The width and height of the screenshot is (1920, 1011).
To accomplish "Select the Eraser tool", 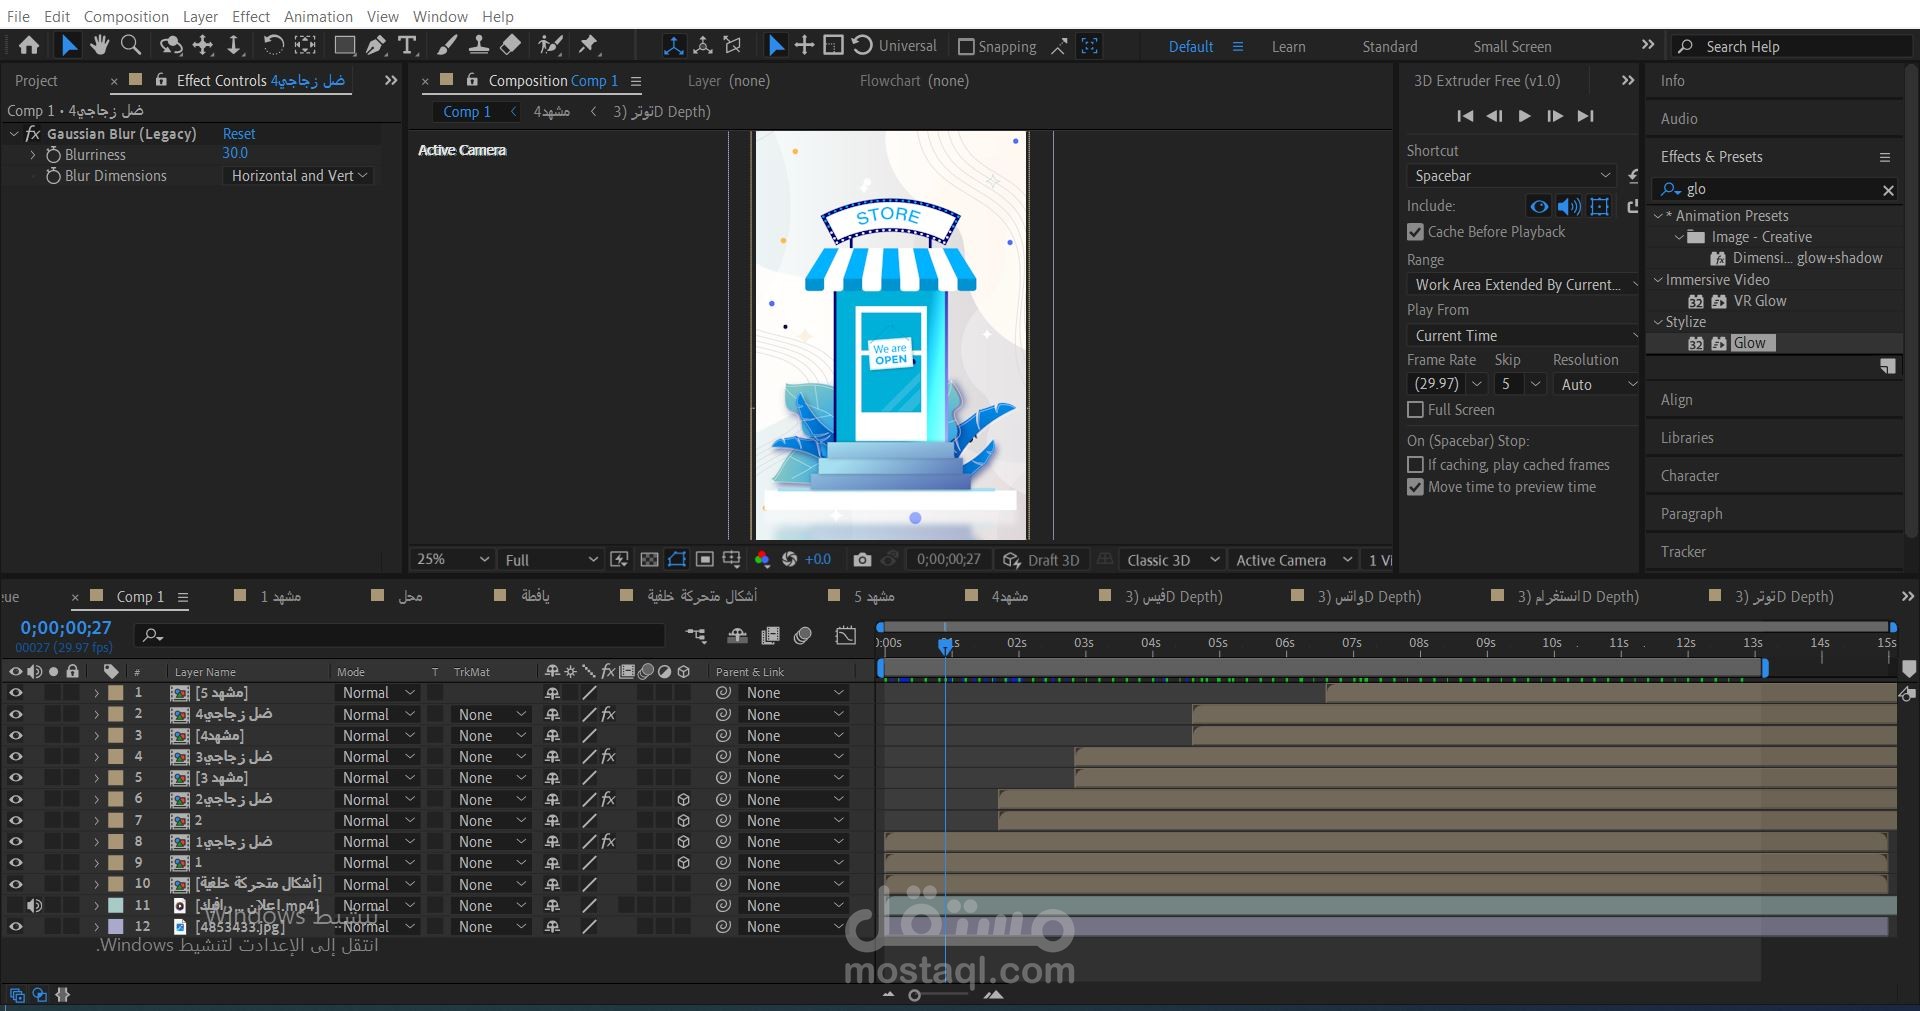I will pos(510,45).
